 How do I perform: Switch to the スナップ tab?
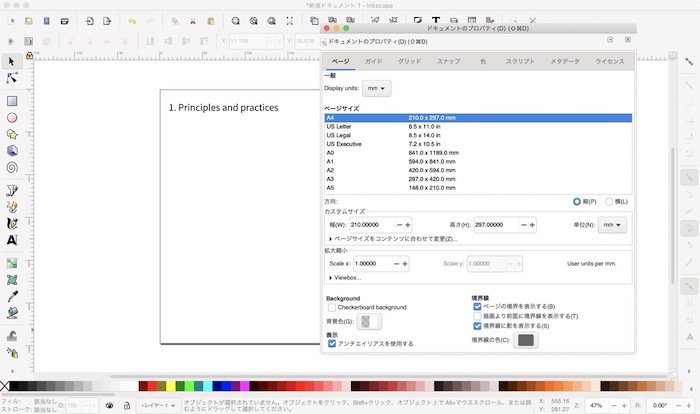coord(448,61)
